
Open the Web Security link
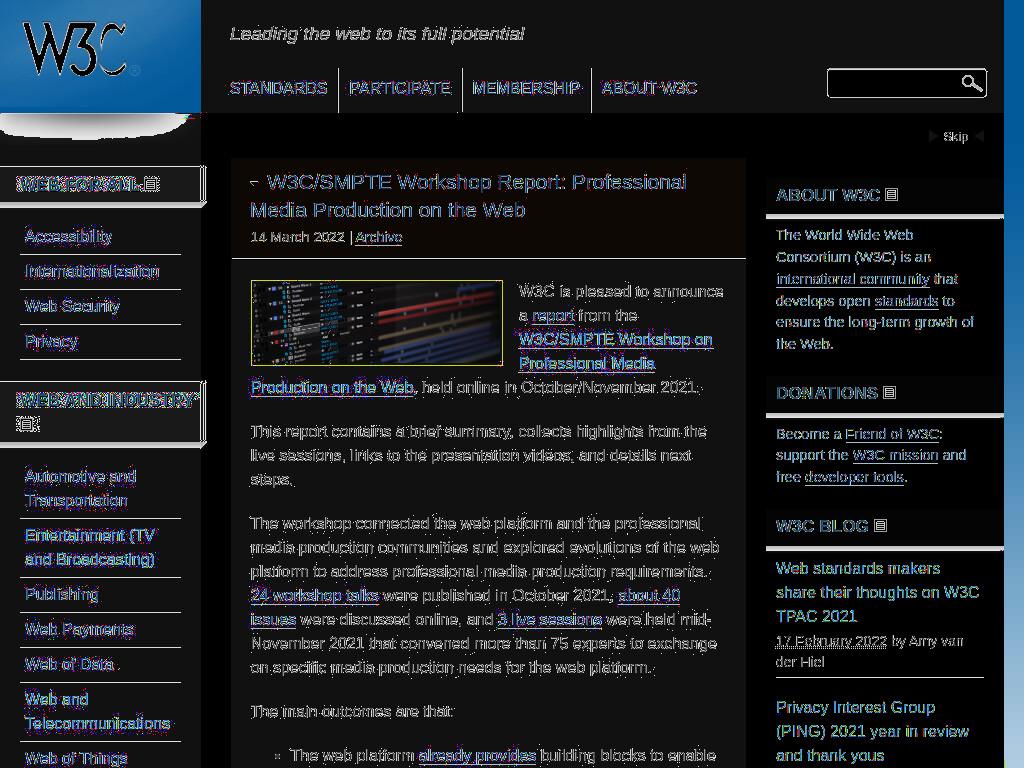pyautogui.click(x=72, y=306)
